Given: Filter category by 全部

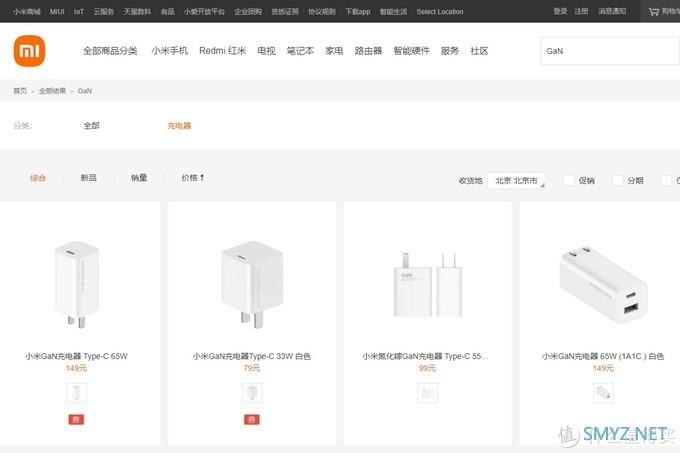Looking at the screenshot, I should 92,126.
